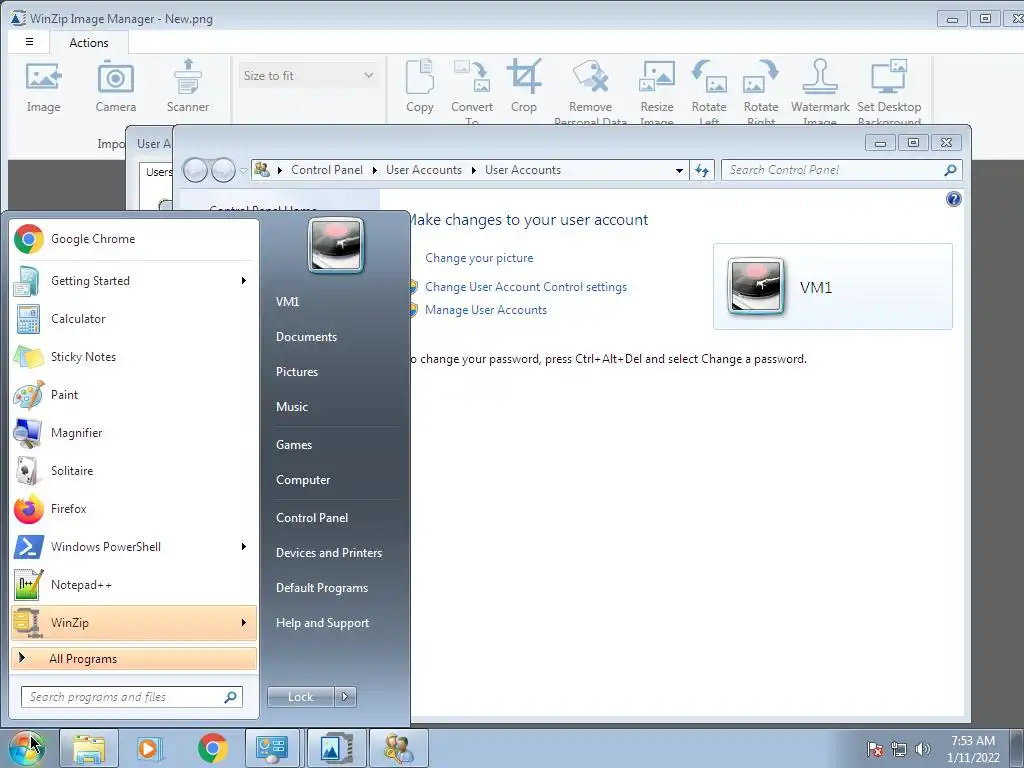Switch to the Actions ribbon tab
This screenshot has width=1024, height=768.
coord(89,42)
